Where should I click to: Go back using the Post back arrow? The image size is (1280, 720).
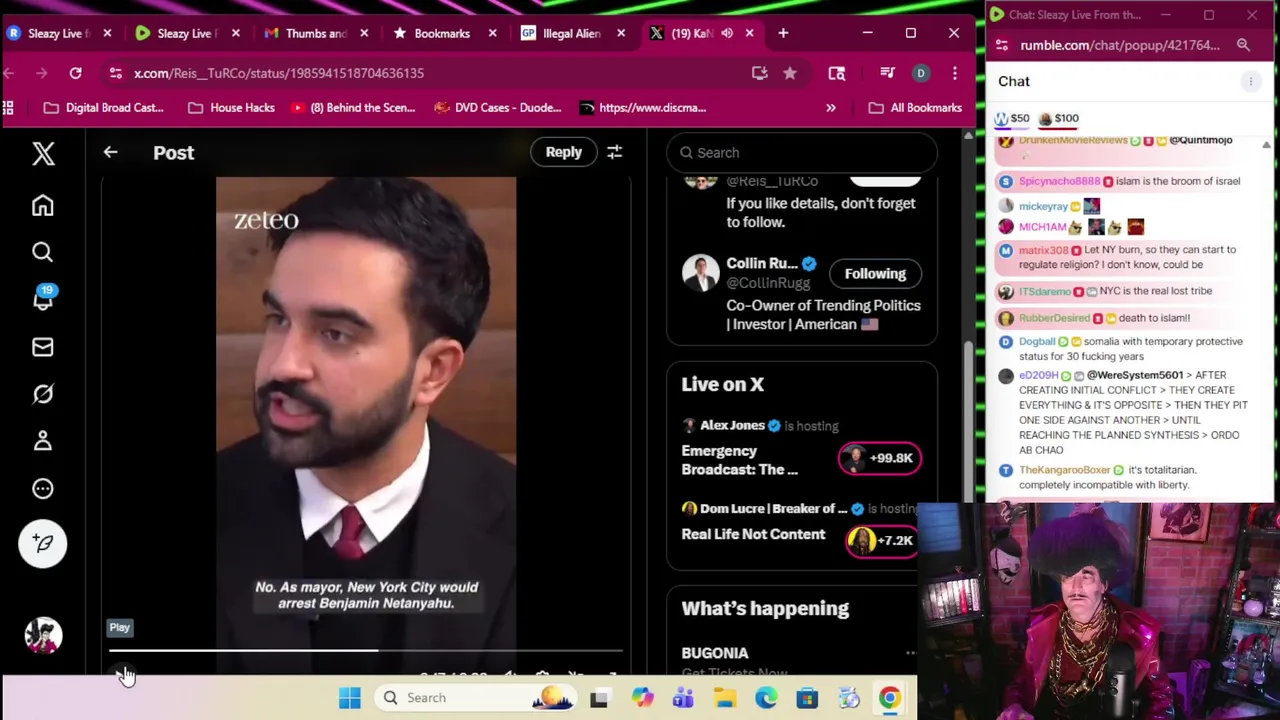(x=110, y=152)
